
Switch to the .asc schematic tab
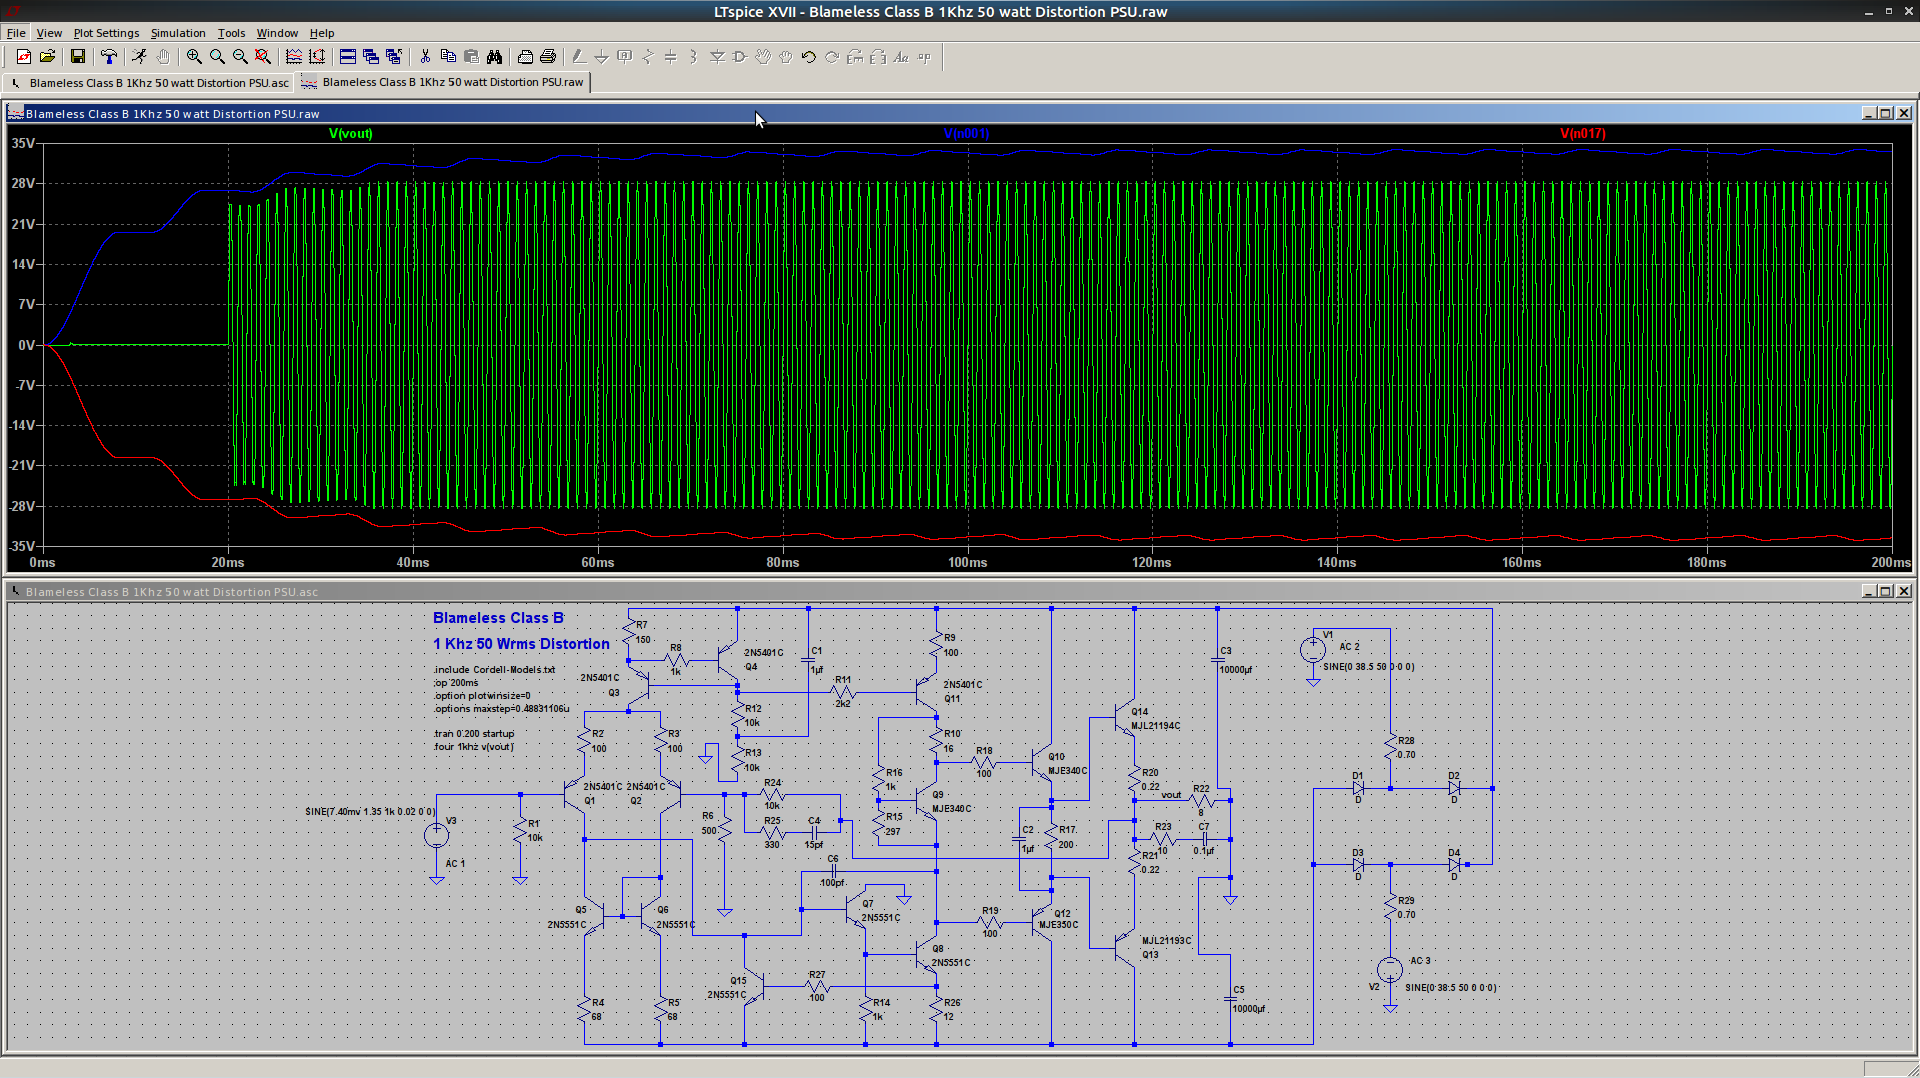(150, 83)
